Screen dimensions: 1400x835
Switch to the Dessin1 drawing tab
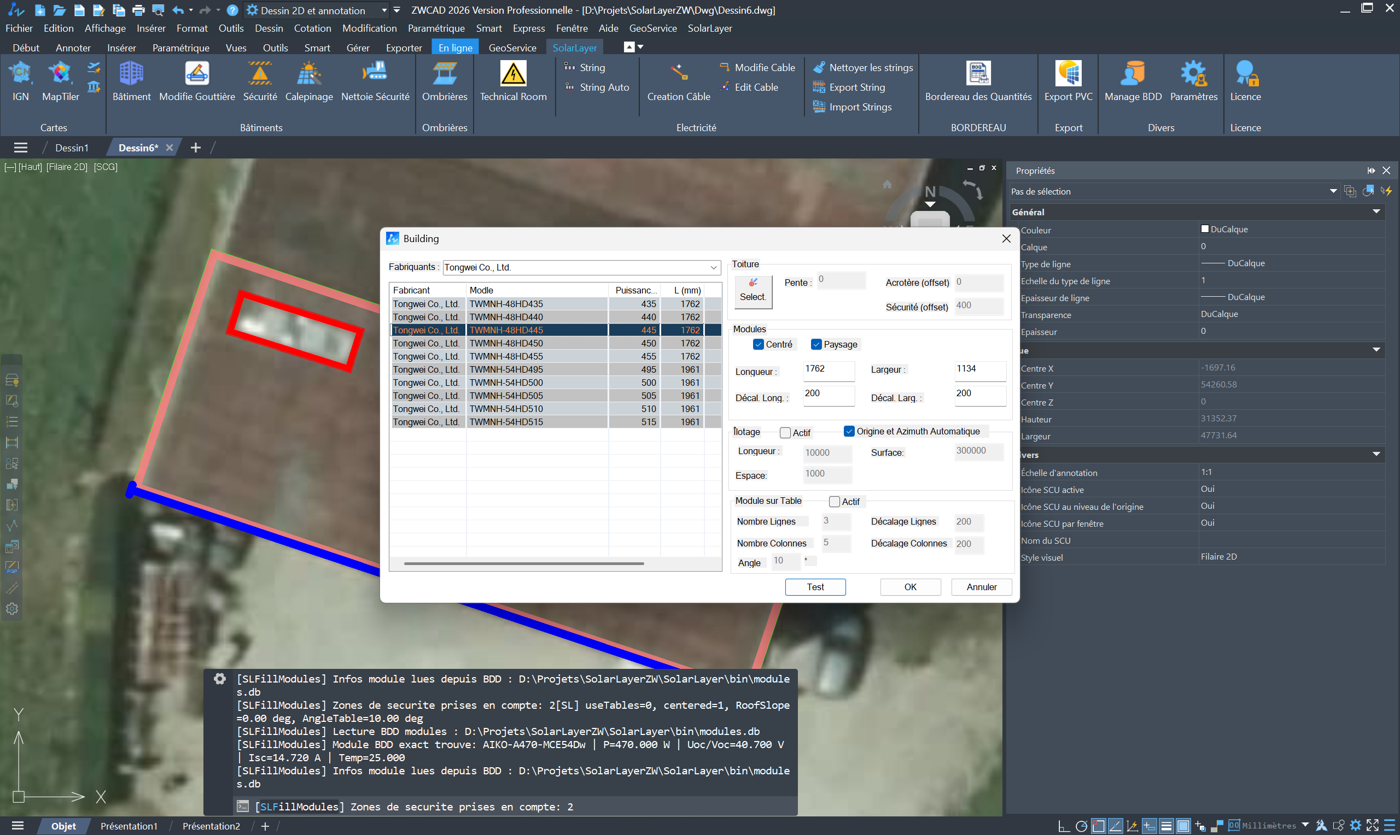point(72,148)
